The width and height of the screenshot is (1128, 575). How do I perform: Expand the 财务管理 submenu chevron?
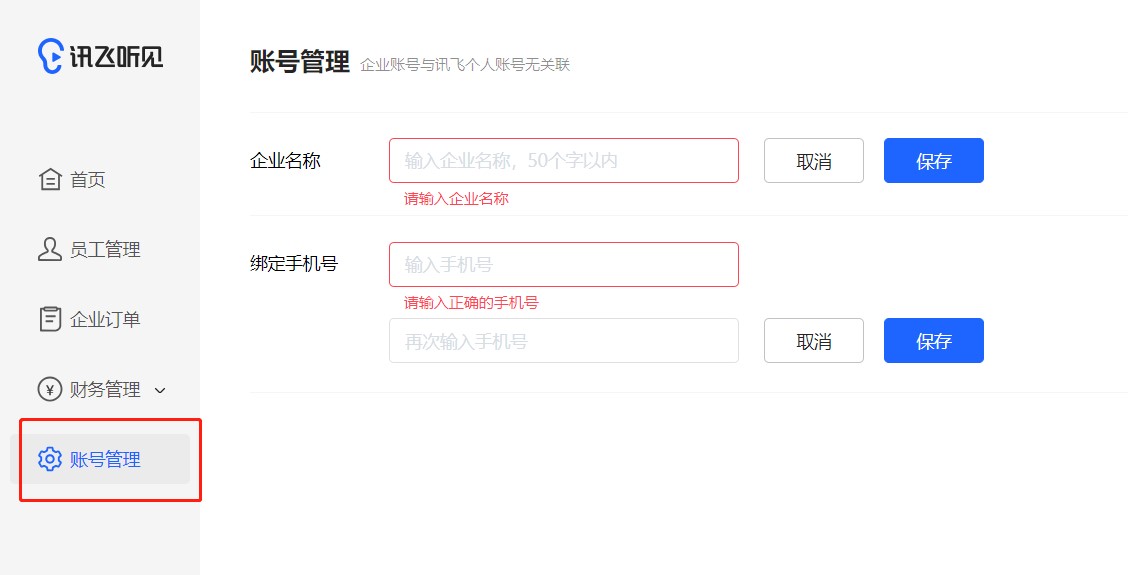(x=160, y=390)
